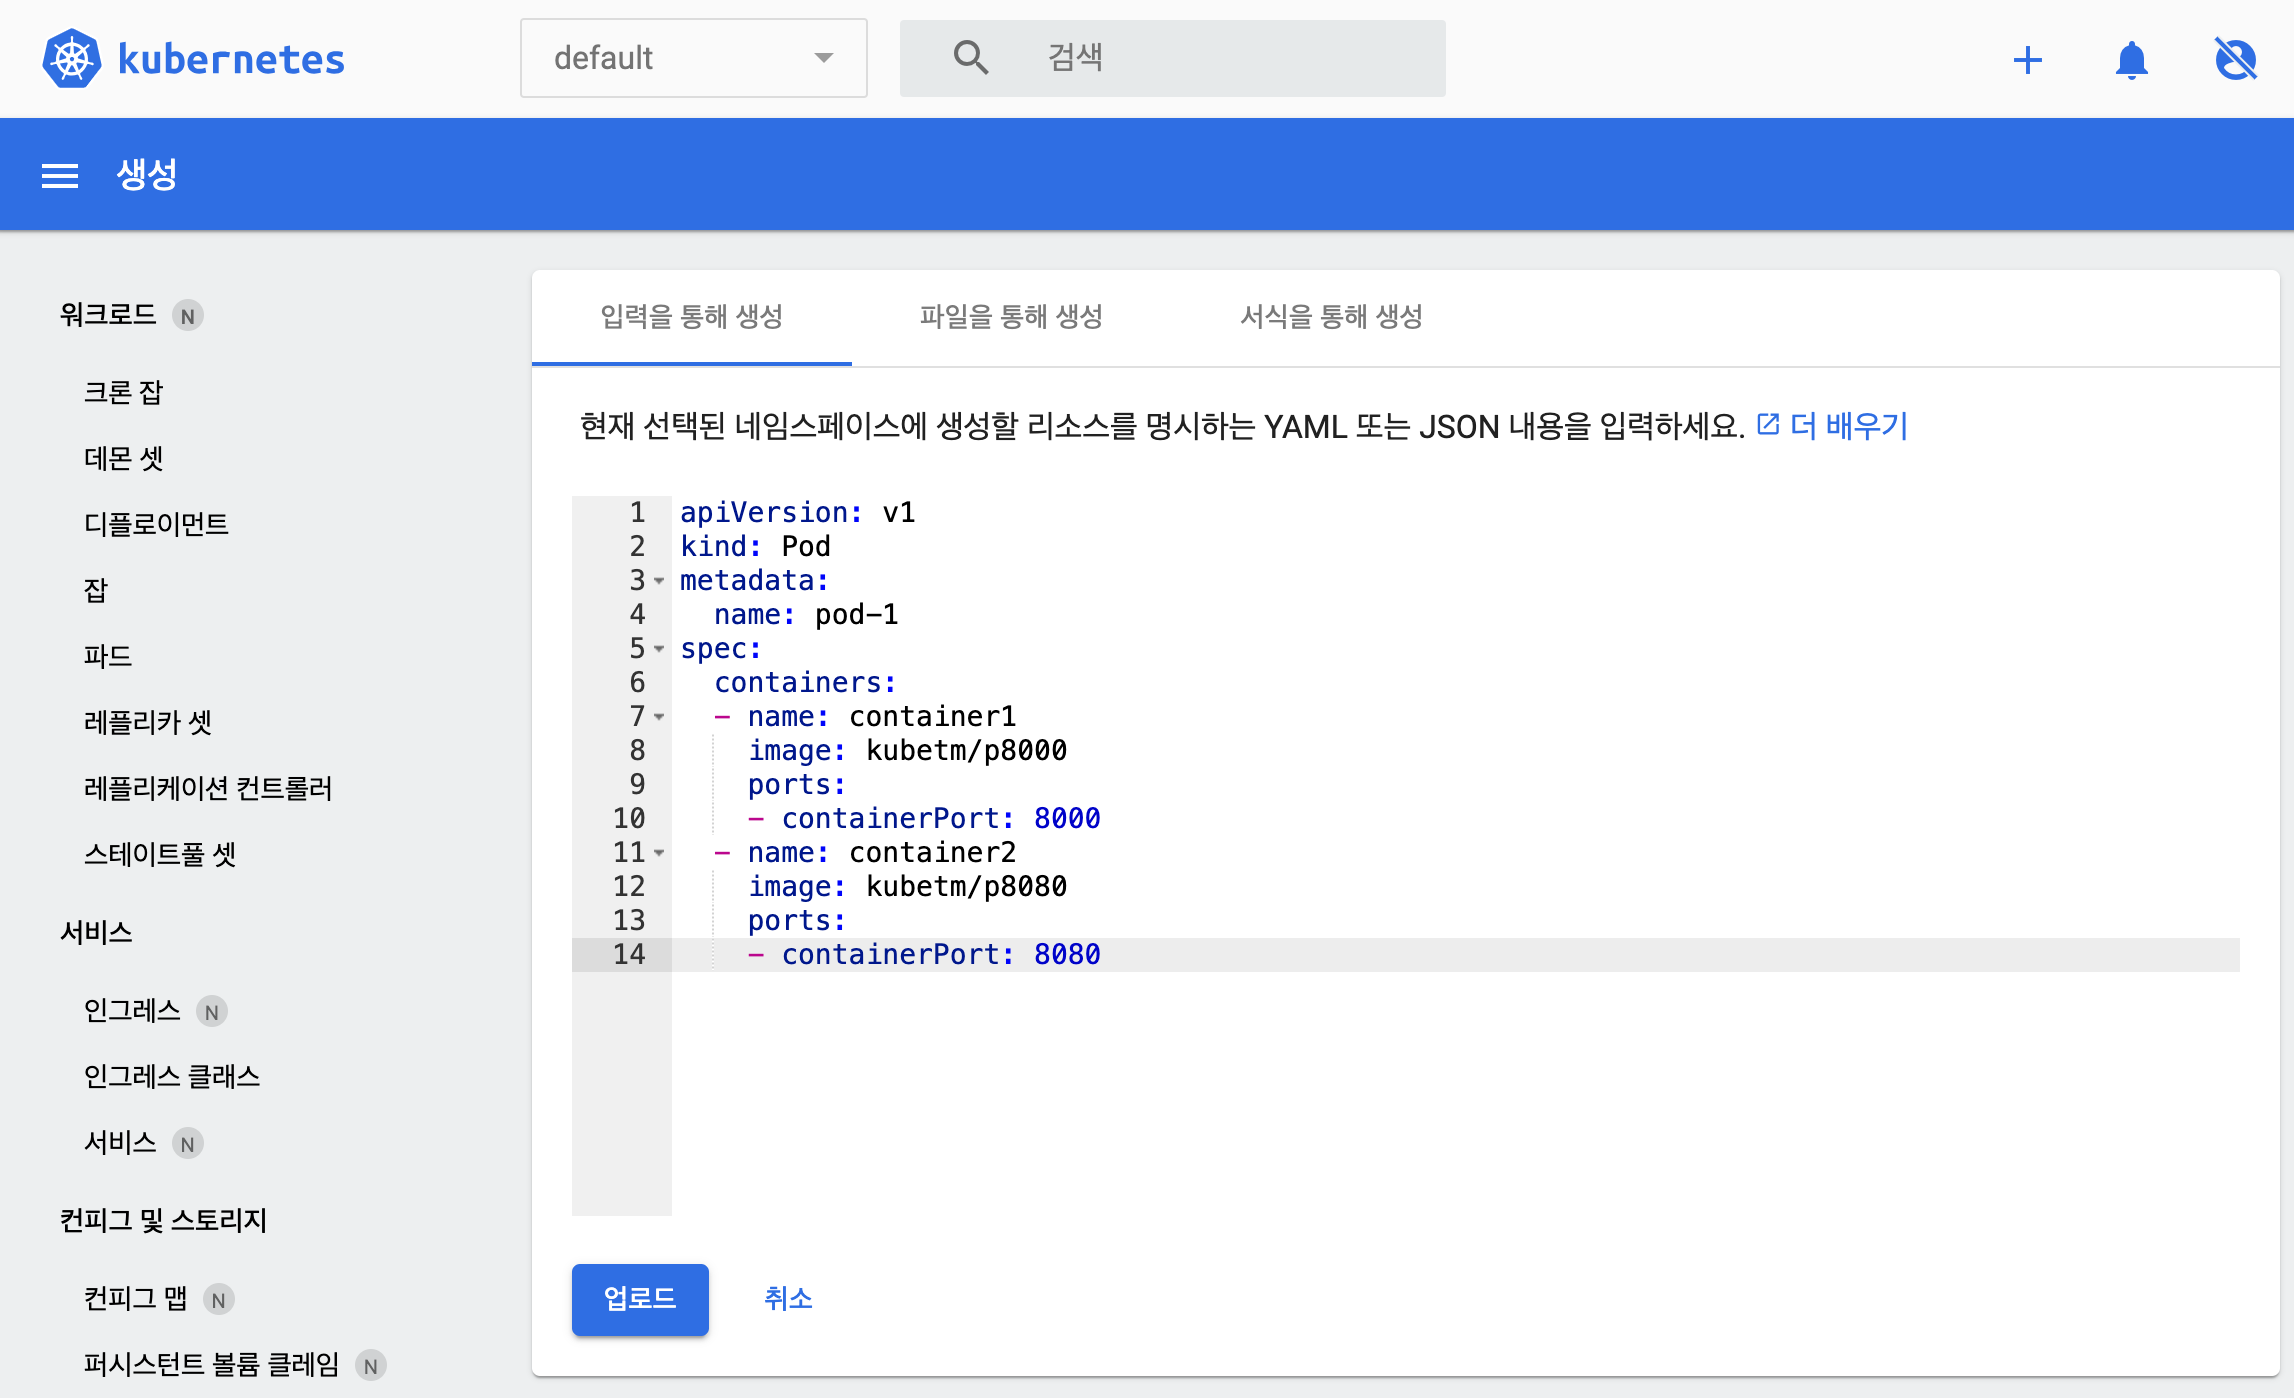Click the crossed-out user account icon

coord(2235,59)
